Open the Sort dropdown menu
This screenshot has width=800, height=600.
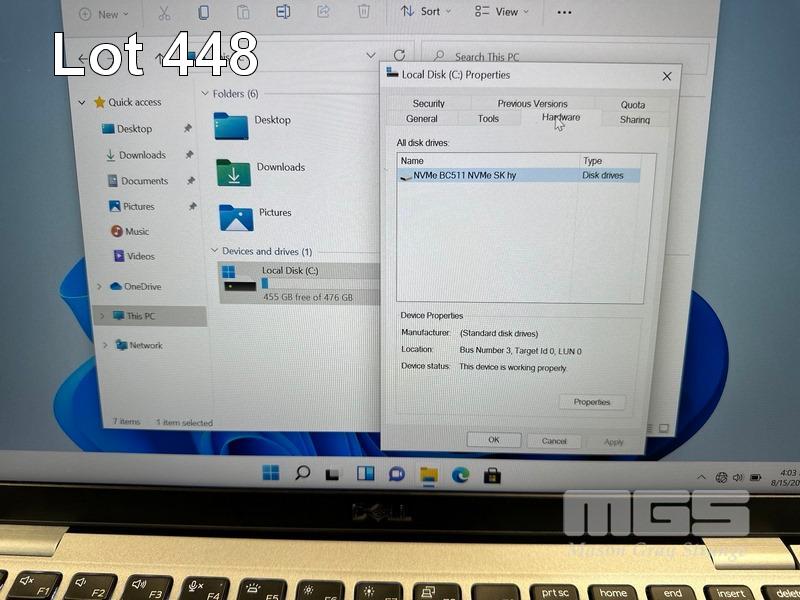[426, 12]
